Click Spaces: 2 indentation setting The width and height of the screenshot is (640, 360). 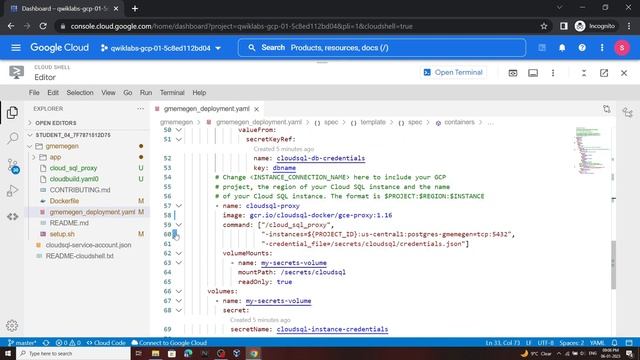pos(571,343)
